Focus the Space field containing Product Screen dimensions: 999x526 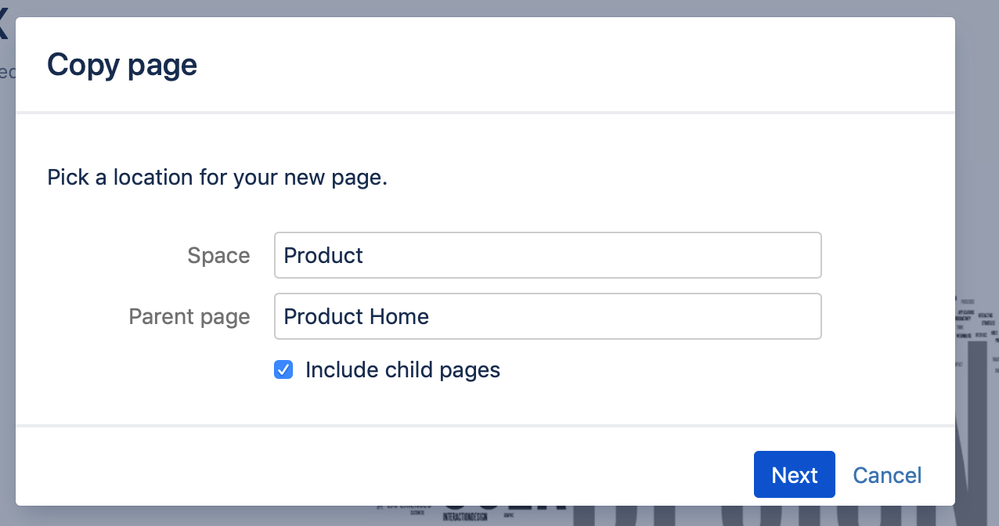(x=547, y=255)
